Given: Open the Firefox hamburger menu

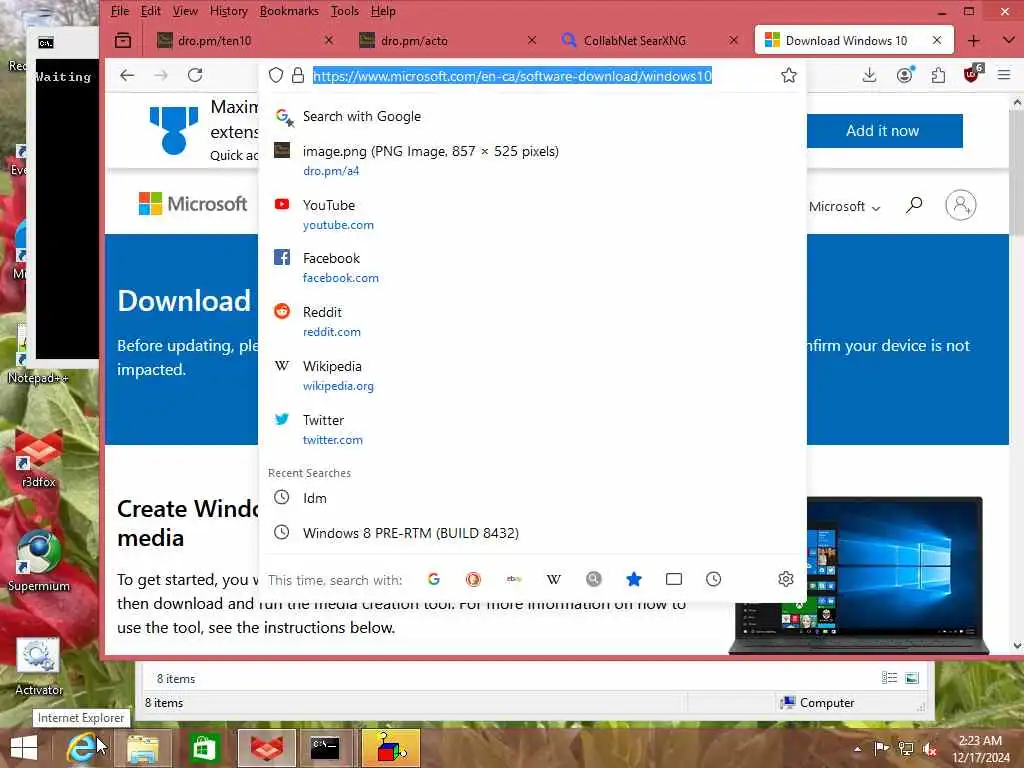Looking at the screenshot, I should 1004,76.
